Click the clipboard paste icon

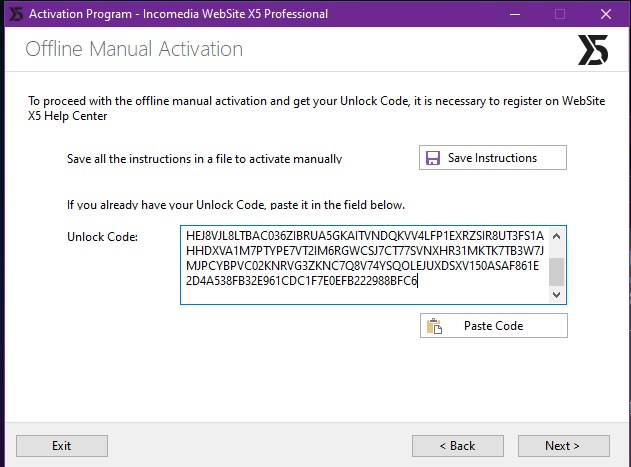pyautogui.click(x=434, y=326)
